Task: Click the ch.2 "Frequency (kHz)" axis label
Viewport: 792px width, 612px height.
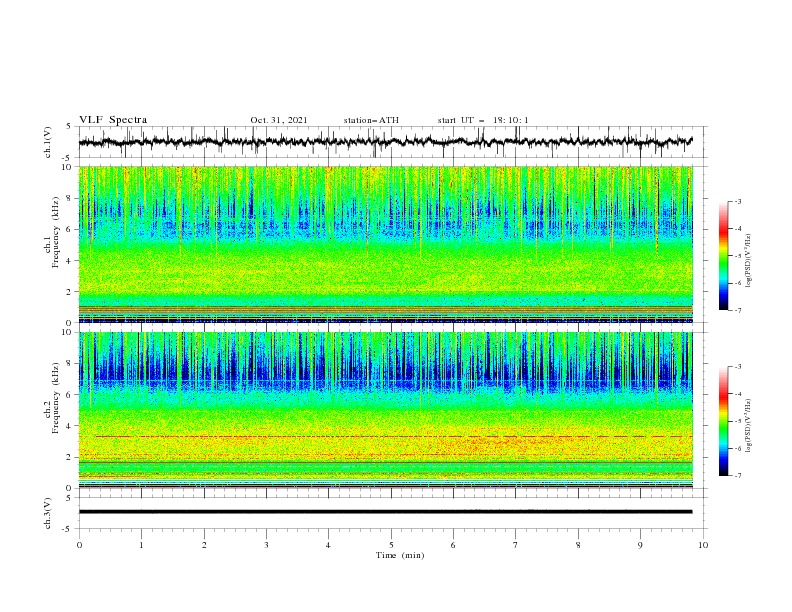Action: [x=56, y=398]
